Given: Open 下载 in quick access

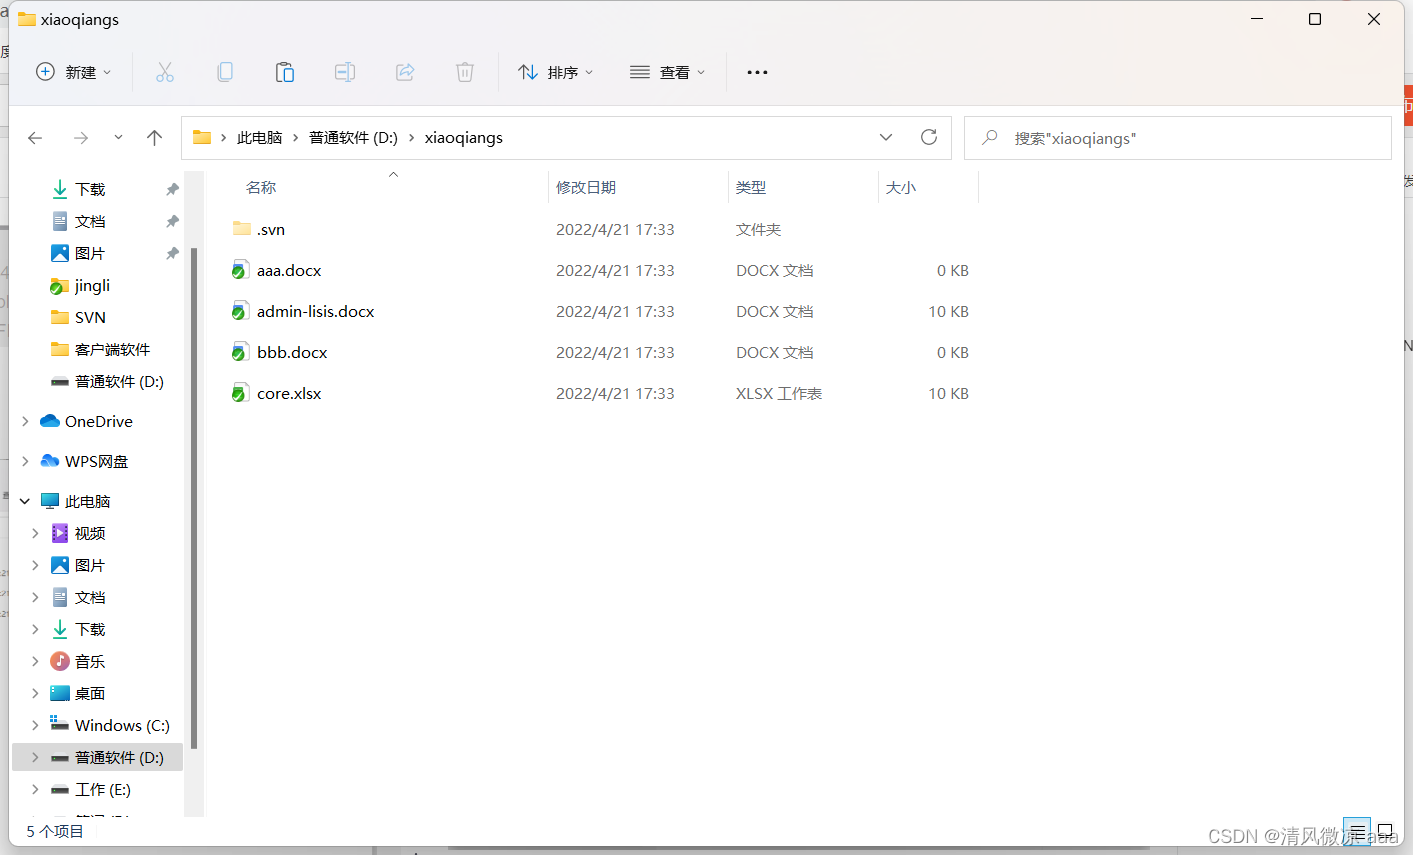Looking at the screenshot, I should tap(90, 189).
